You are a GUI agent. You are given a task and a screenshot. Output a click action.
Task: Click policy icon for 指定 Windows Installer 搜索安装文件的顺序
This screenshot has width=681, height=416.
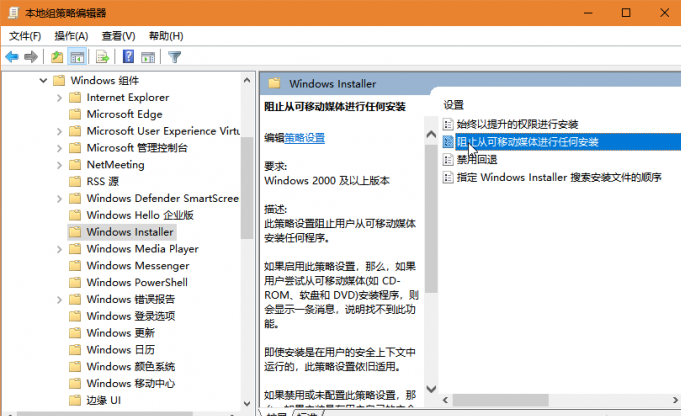click(x=448, y=177)
